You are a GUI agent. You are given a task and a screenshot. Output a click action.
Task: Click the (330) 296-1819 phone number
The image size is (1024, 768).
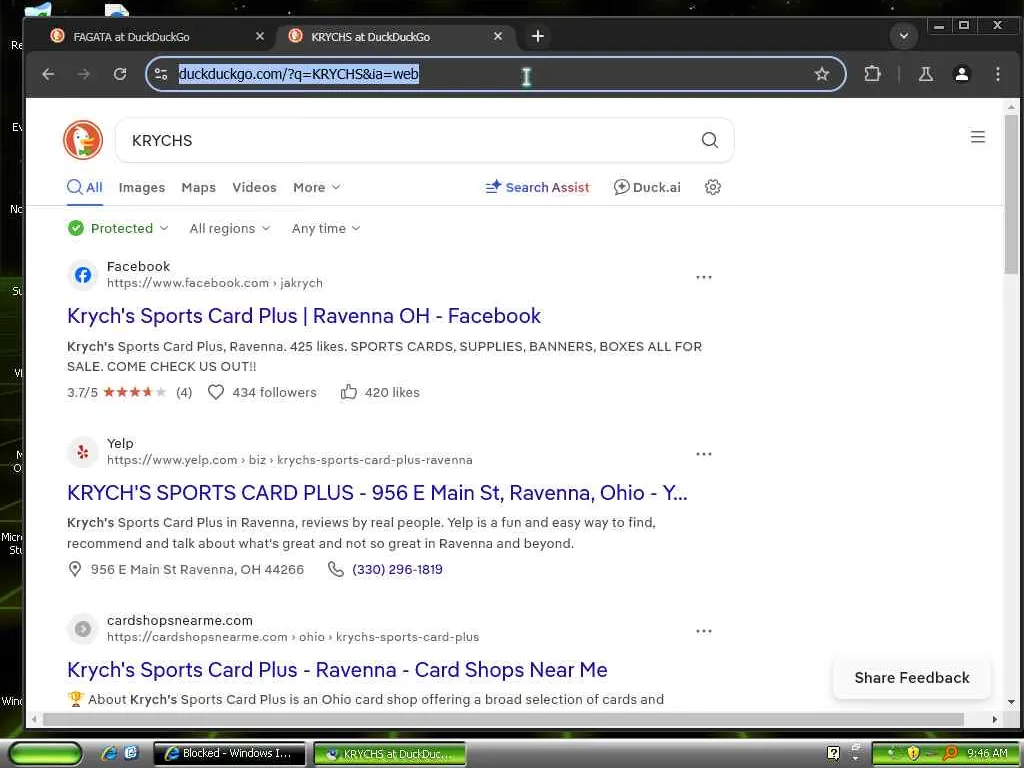pyautogui.click(x=397, y=569)
